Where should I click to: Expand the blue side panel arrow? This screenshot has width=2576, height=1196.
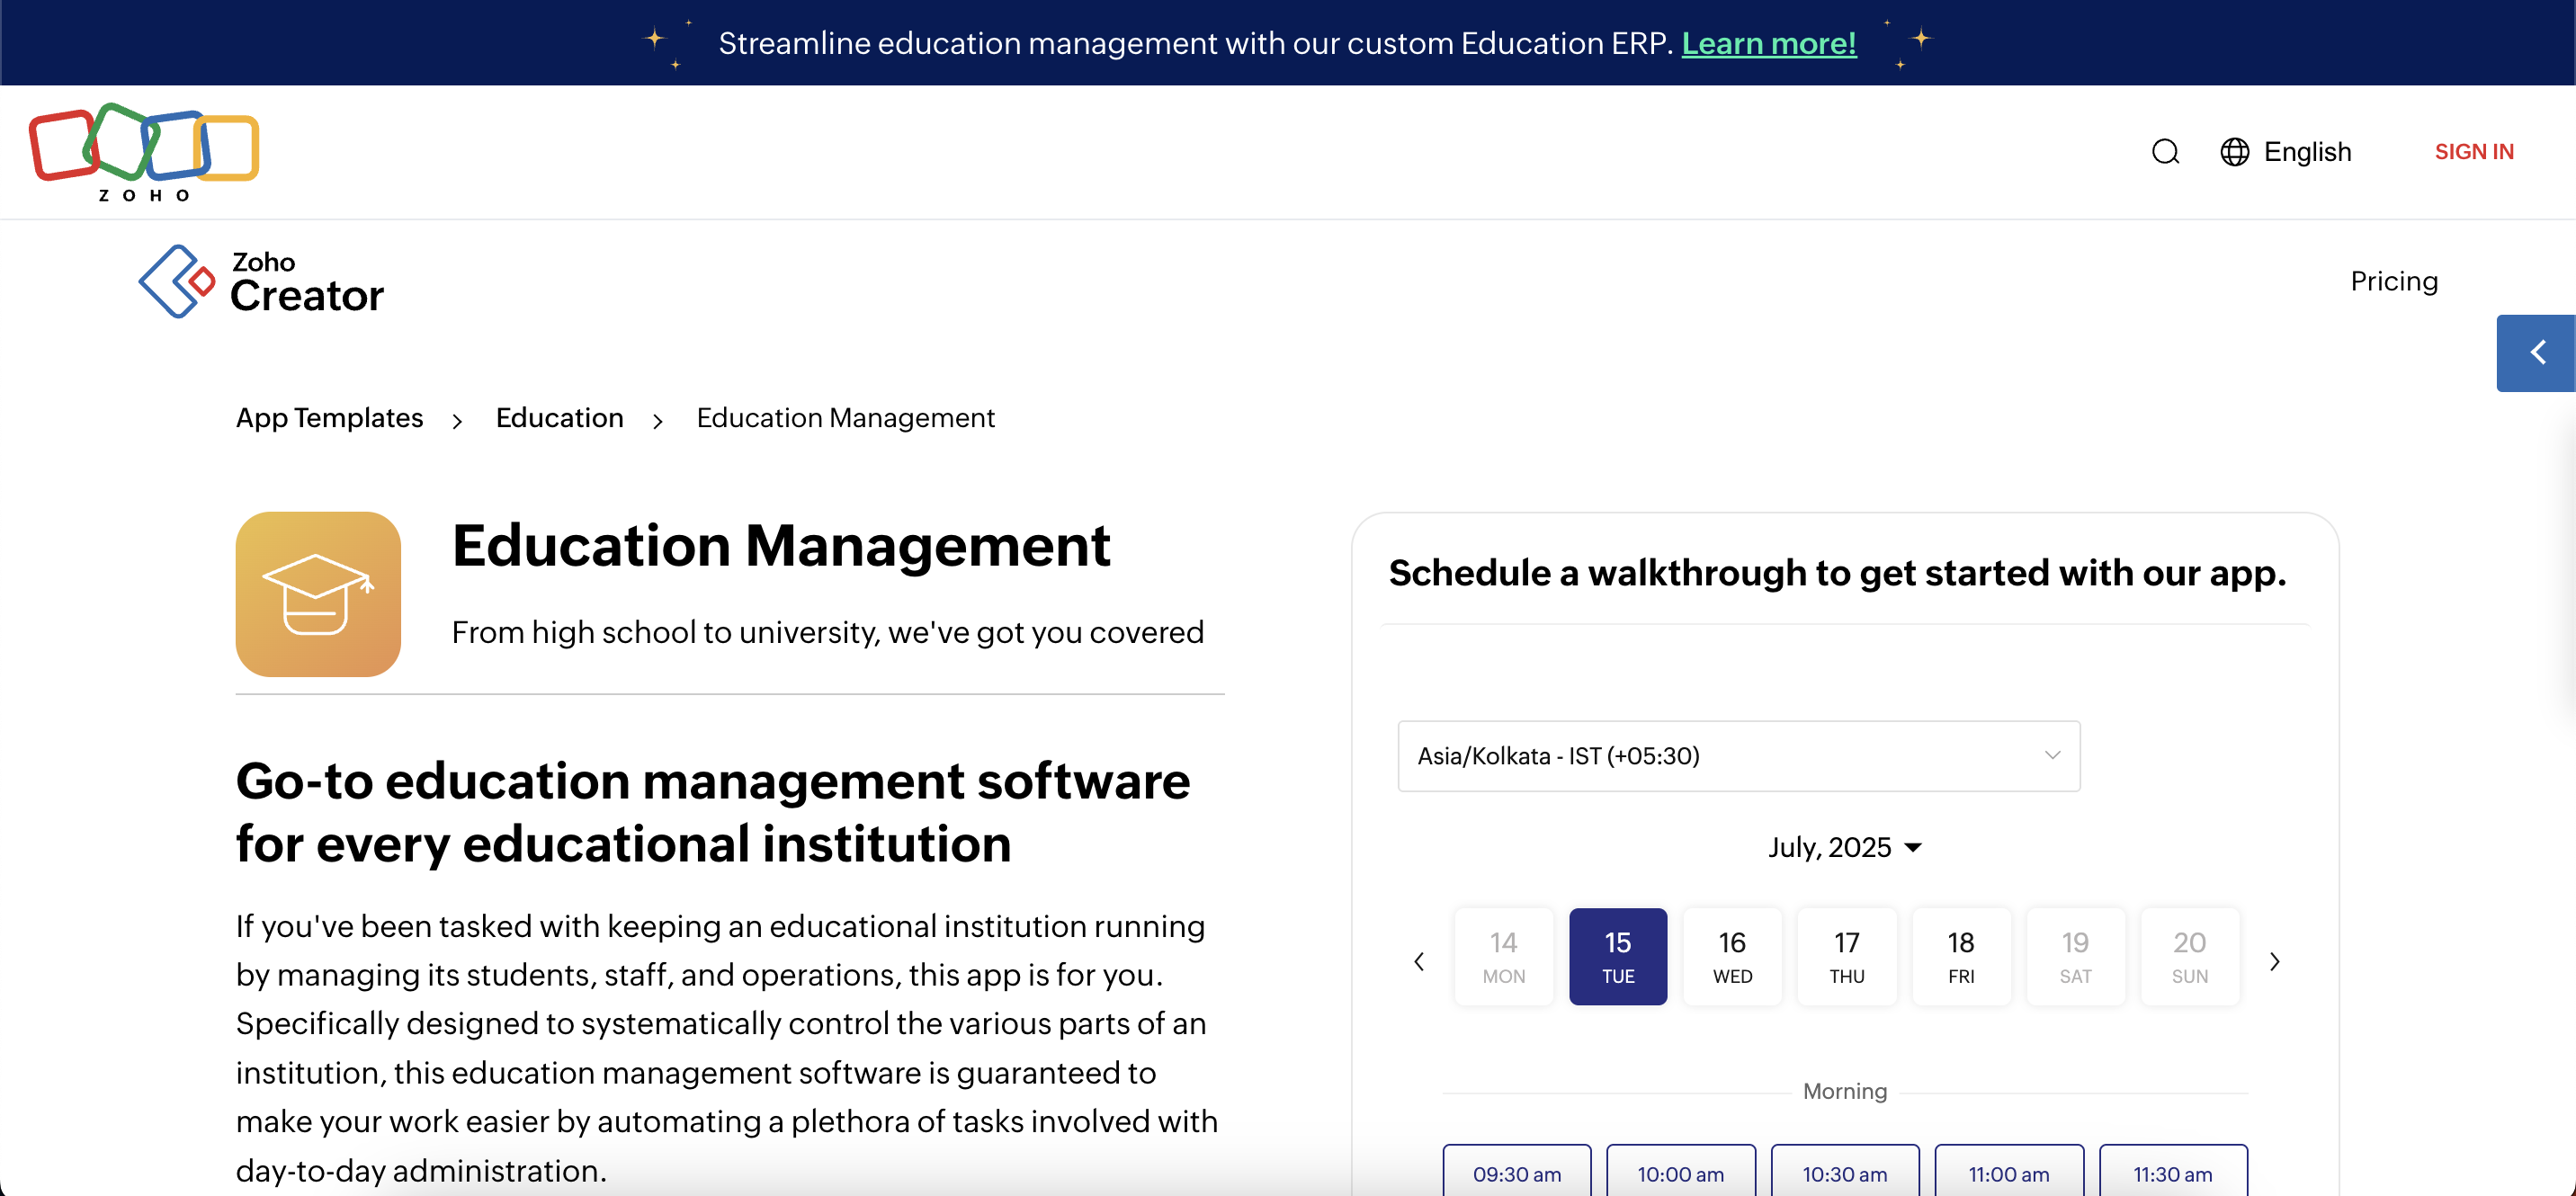[2536, 353]
